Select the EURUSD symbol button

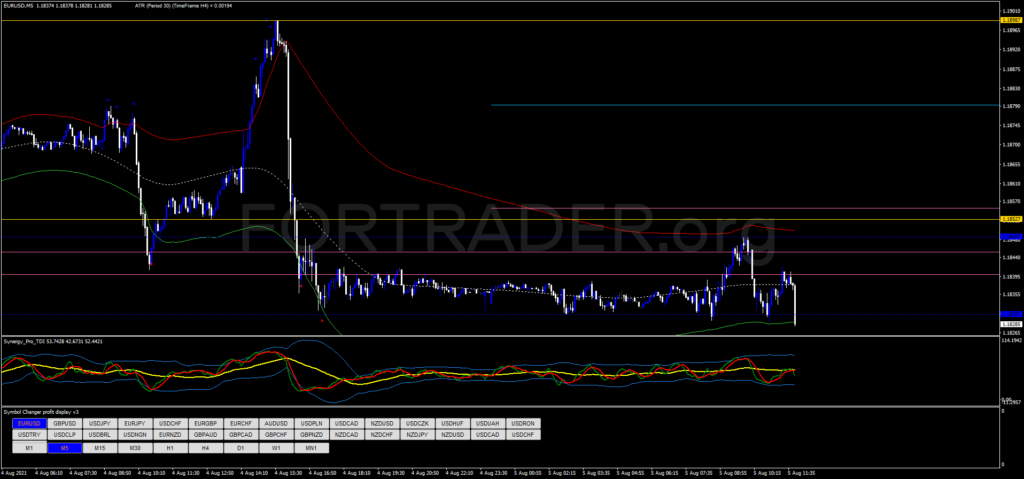click(29, 423)
